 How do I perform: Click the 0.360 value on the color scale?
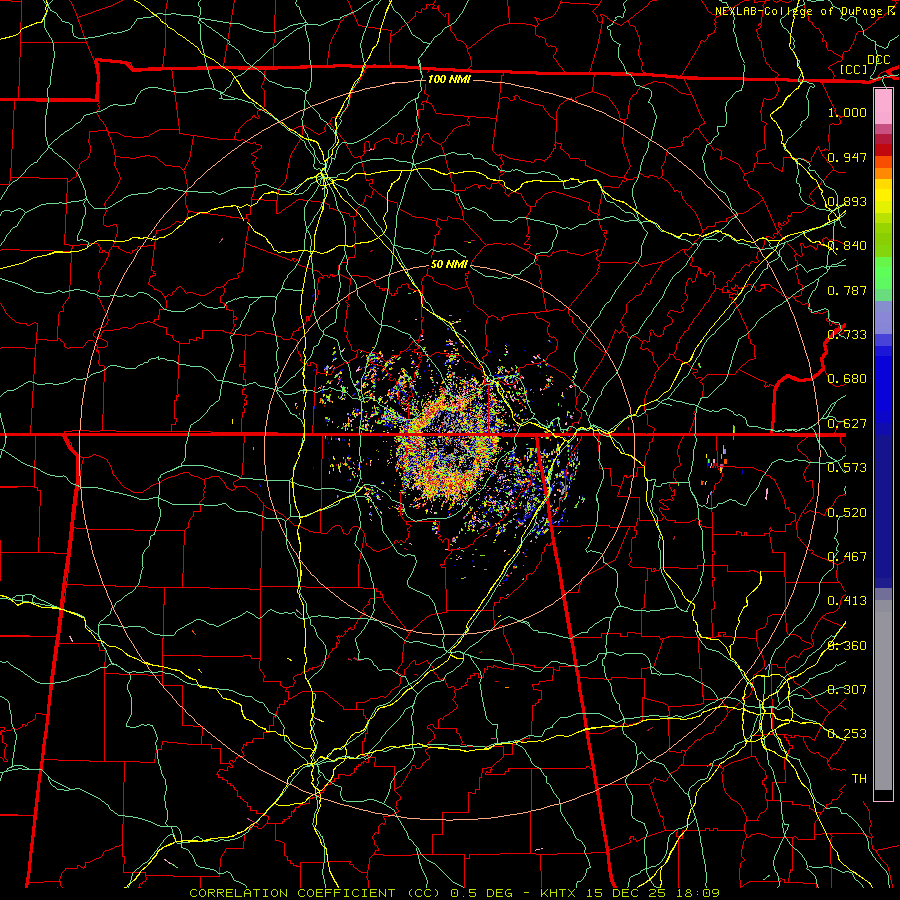click(847, 646)
